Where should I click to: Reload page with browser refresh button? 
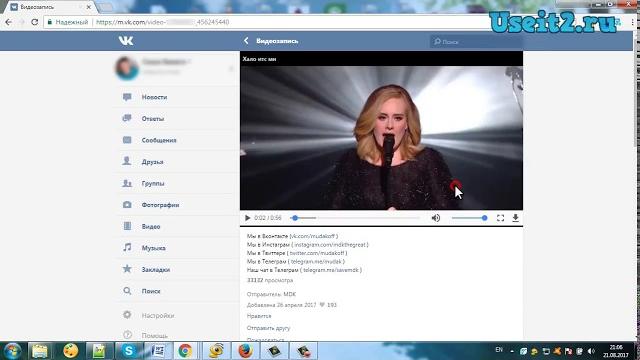point(35,22)
